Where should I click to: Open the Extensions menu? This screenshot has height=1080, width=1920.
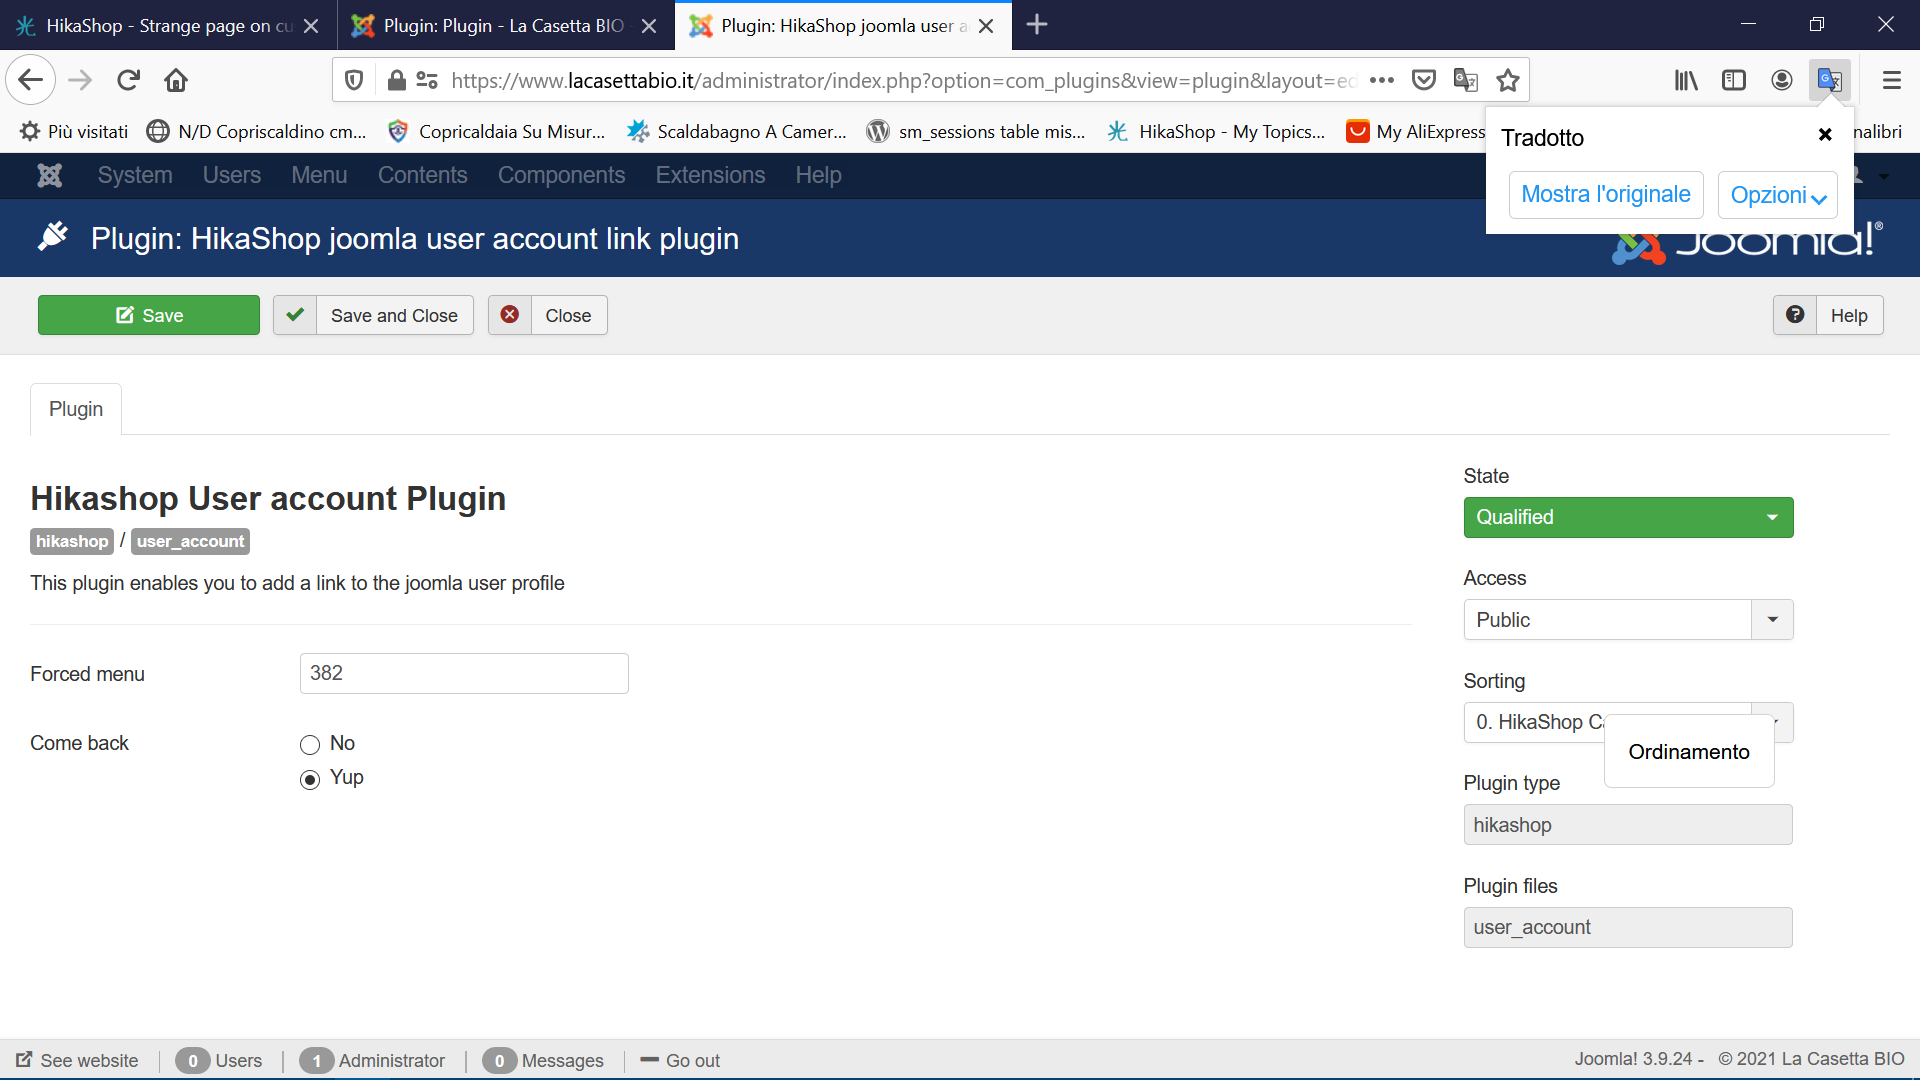click(710, 175)
